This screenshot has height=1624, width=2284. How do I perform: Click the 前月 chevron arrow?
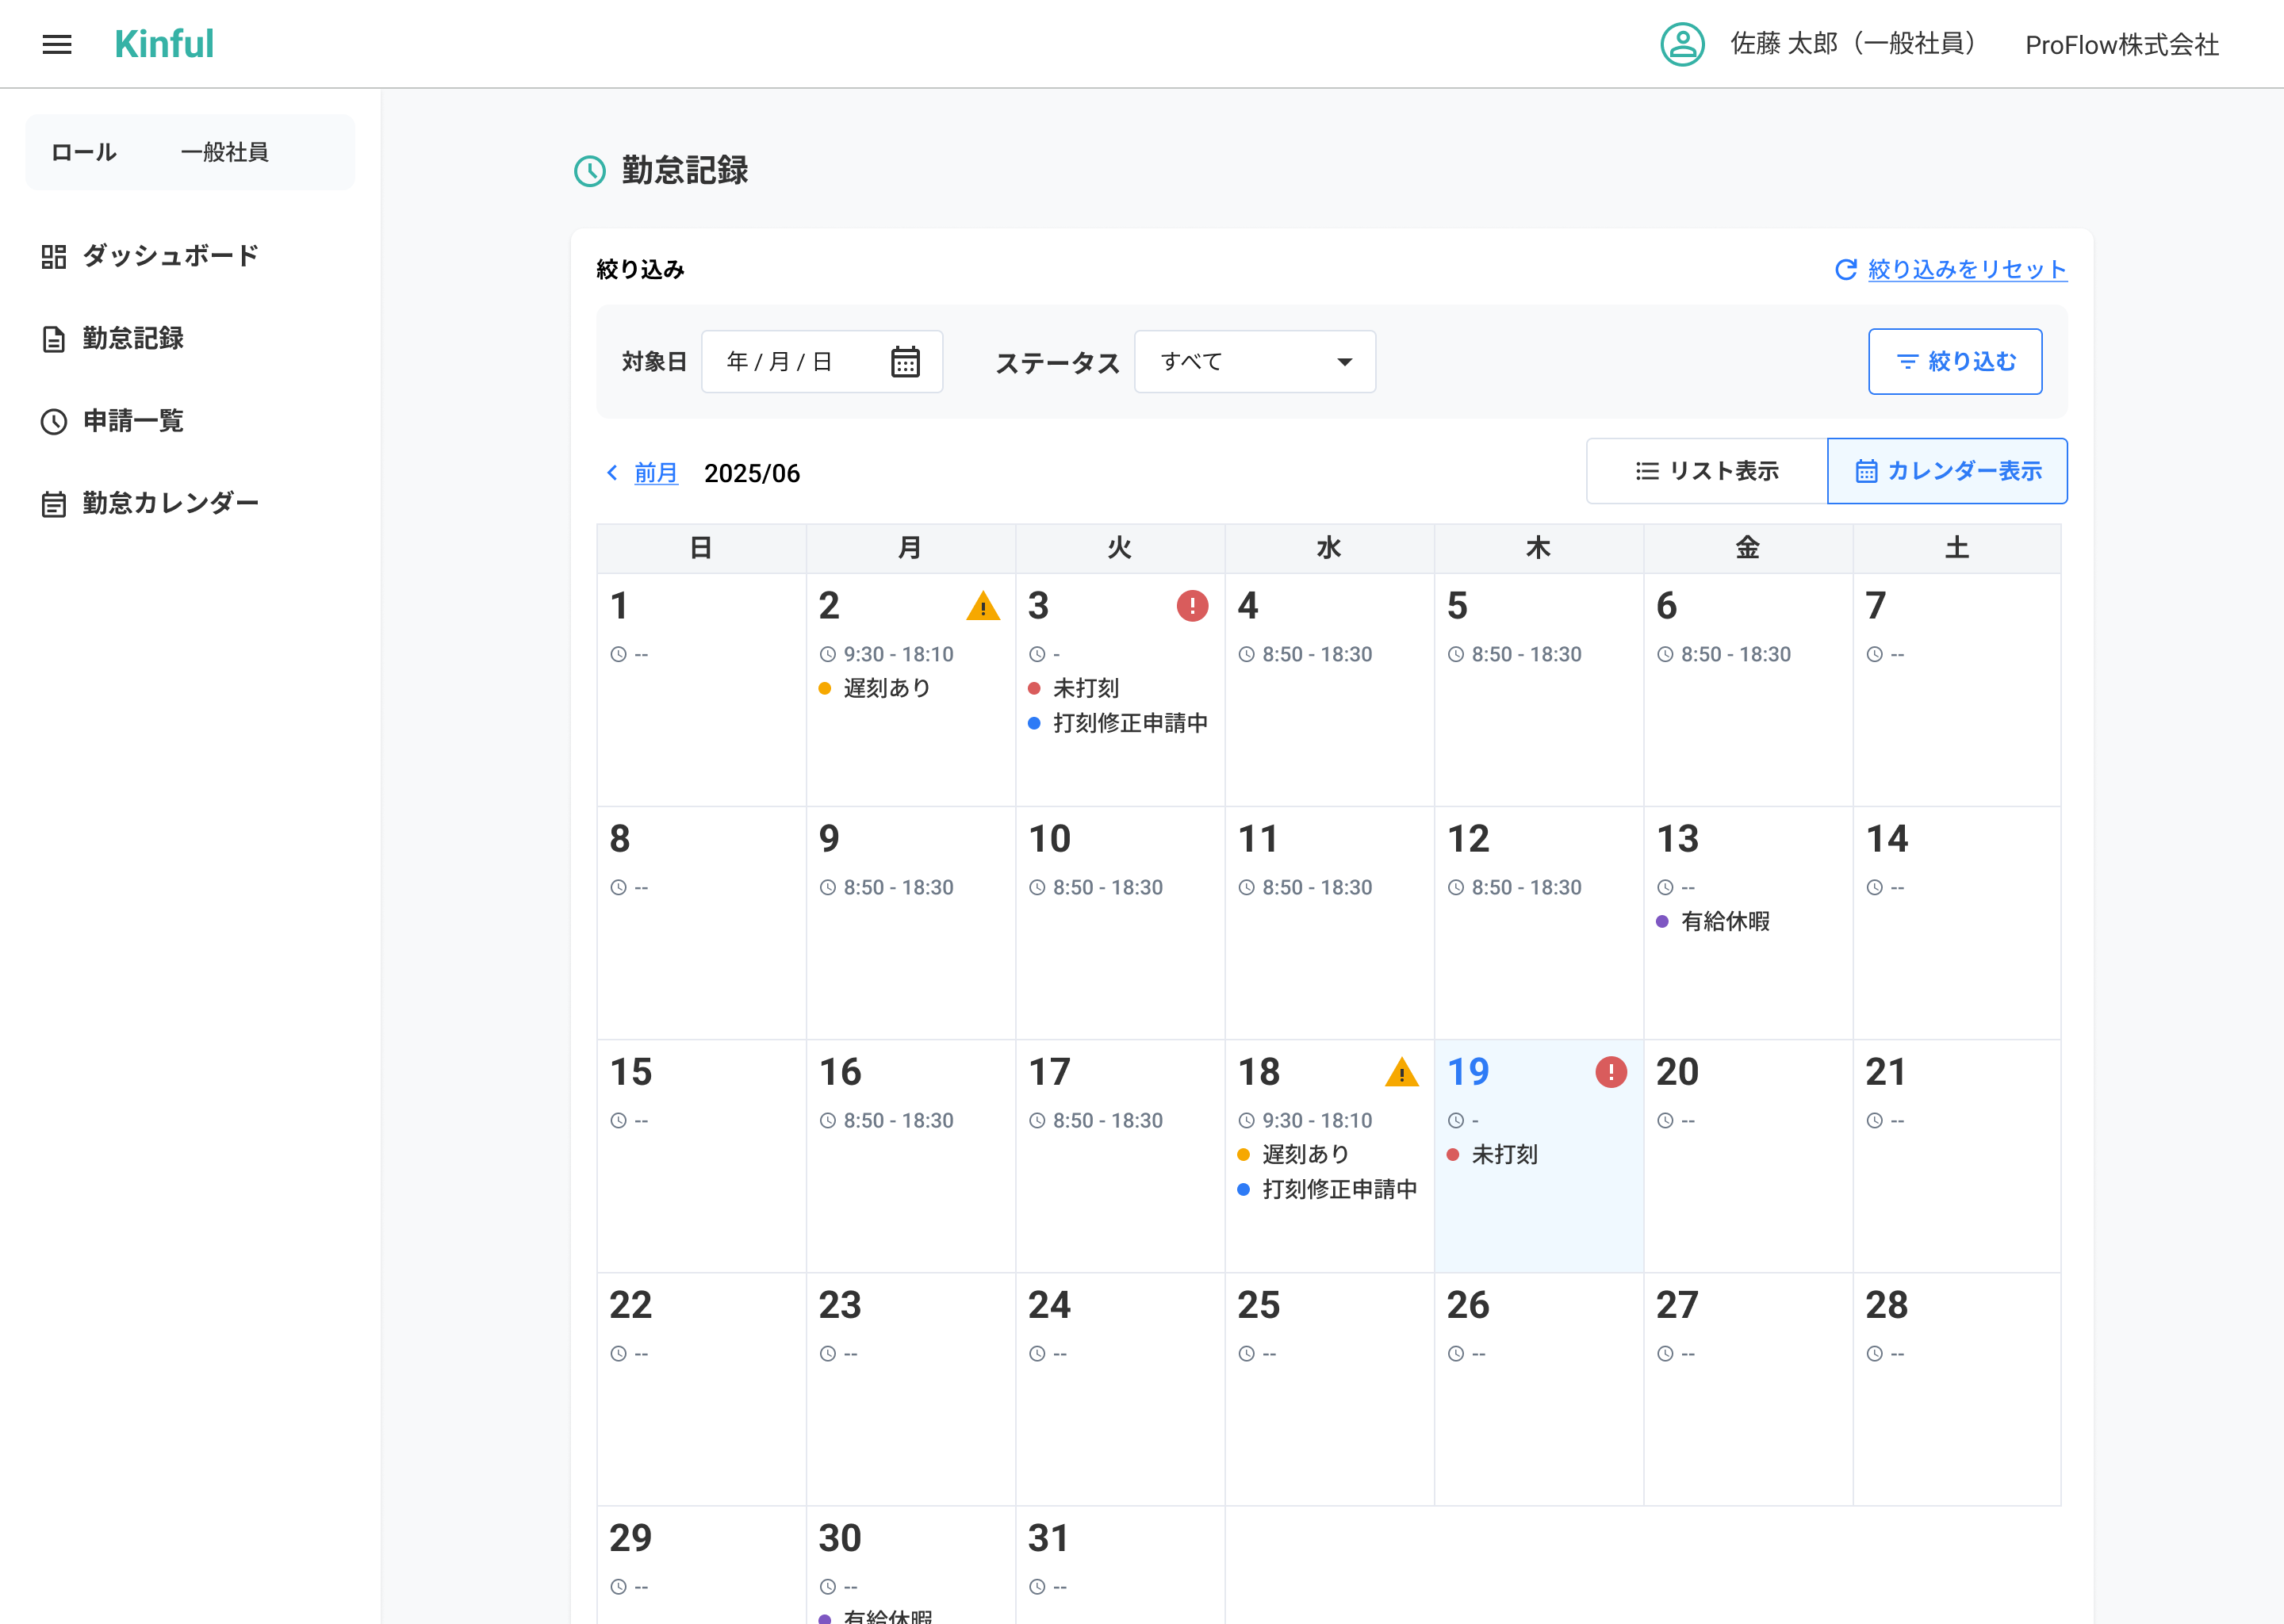(x=612, y=472)
